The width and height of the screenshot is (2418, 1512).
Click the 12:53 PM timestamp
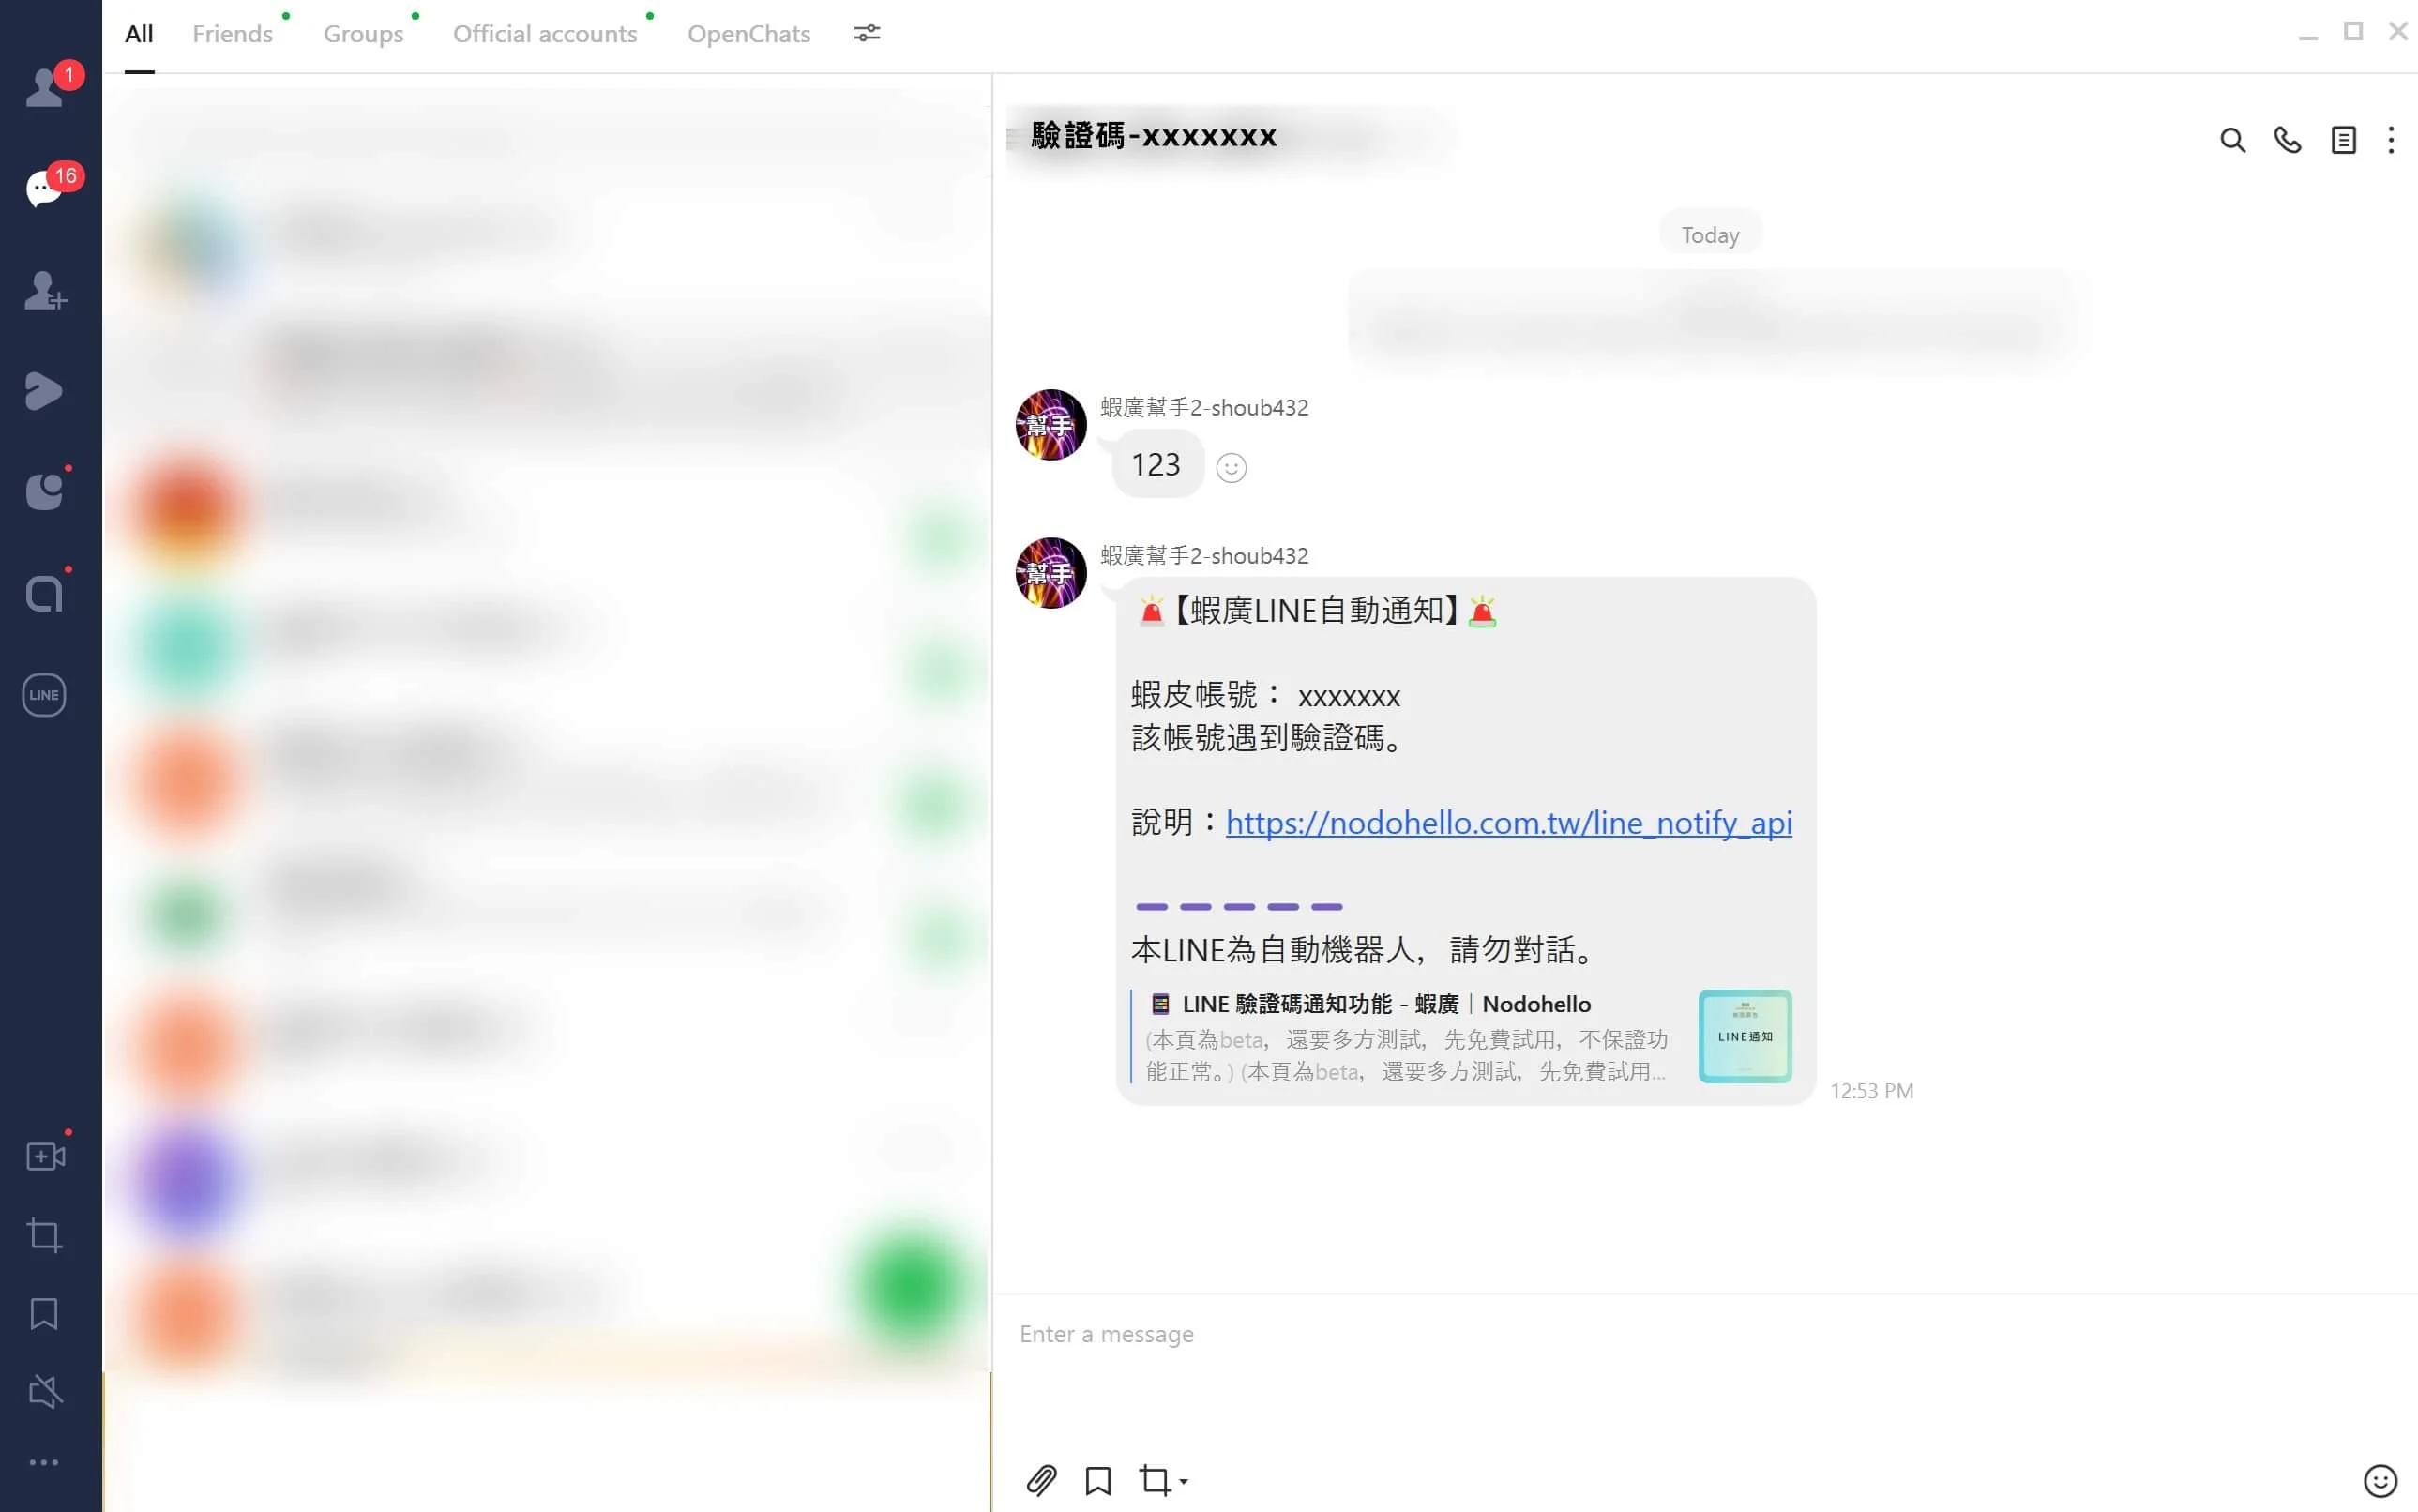(x=1872, y=1091)
